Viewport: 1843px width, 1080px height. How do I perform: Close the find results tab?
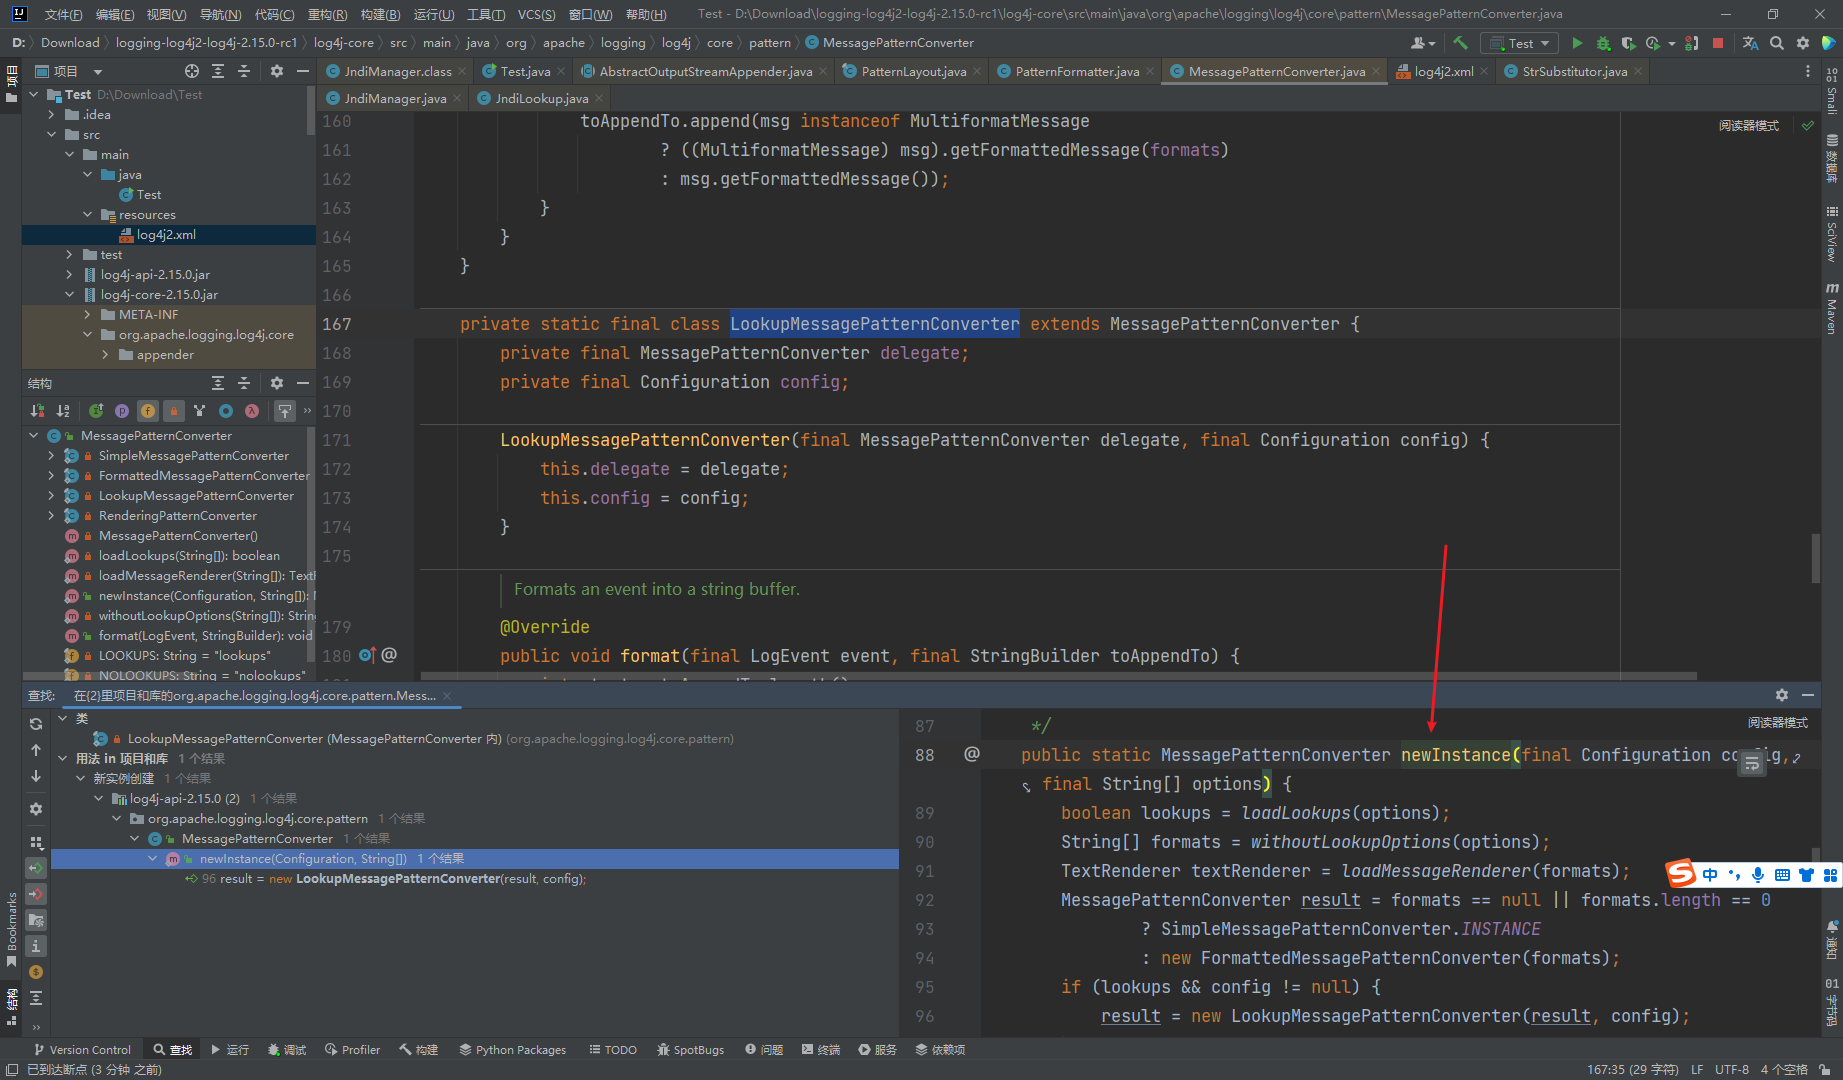pos(447,696)
